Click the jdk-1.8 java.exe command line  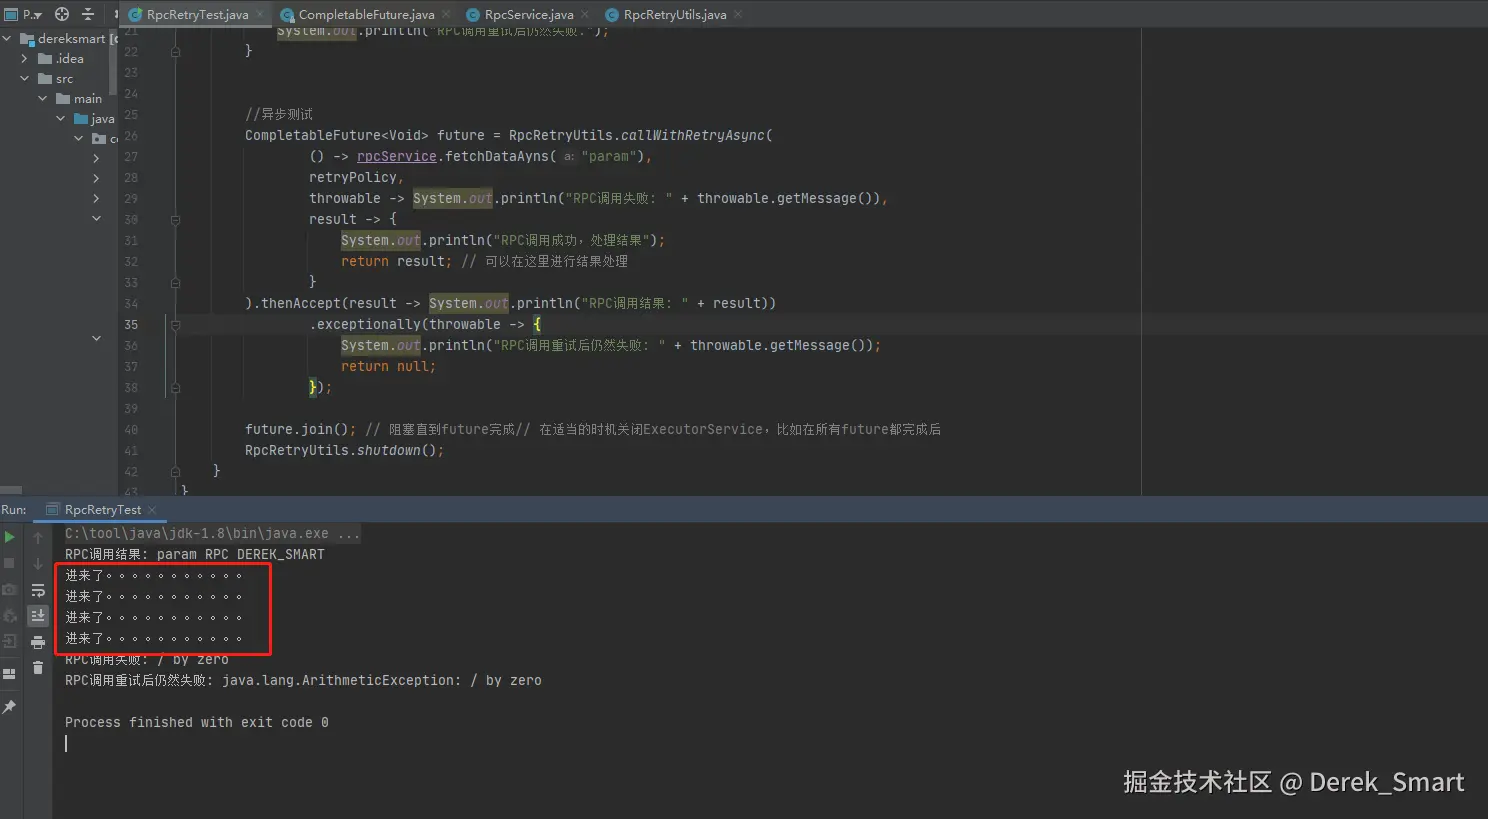212,533
